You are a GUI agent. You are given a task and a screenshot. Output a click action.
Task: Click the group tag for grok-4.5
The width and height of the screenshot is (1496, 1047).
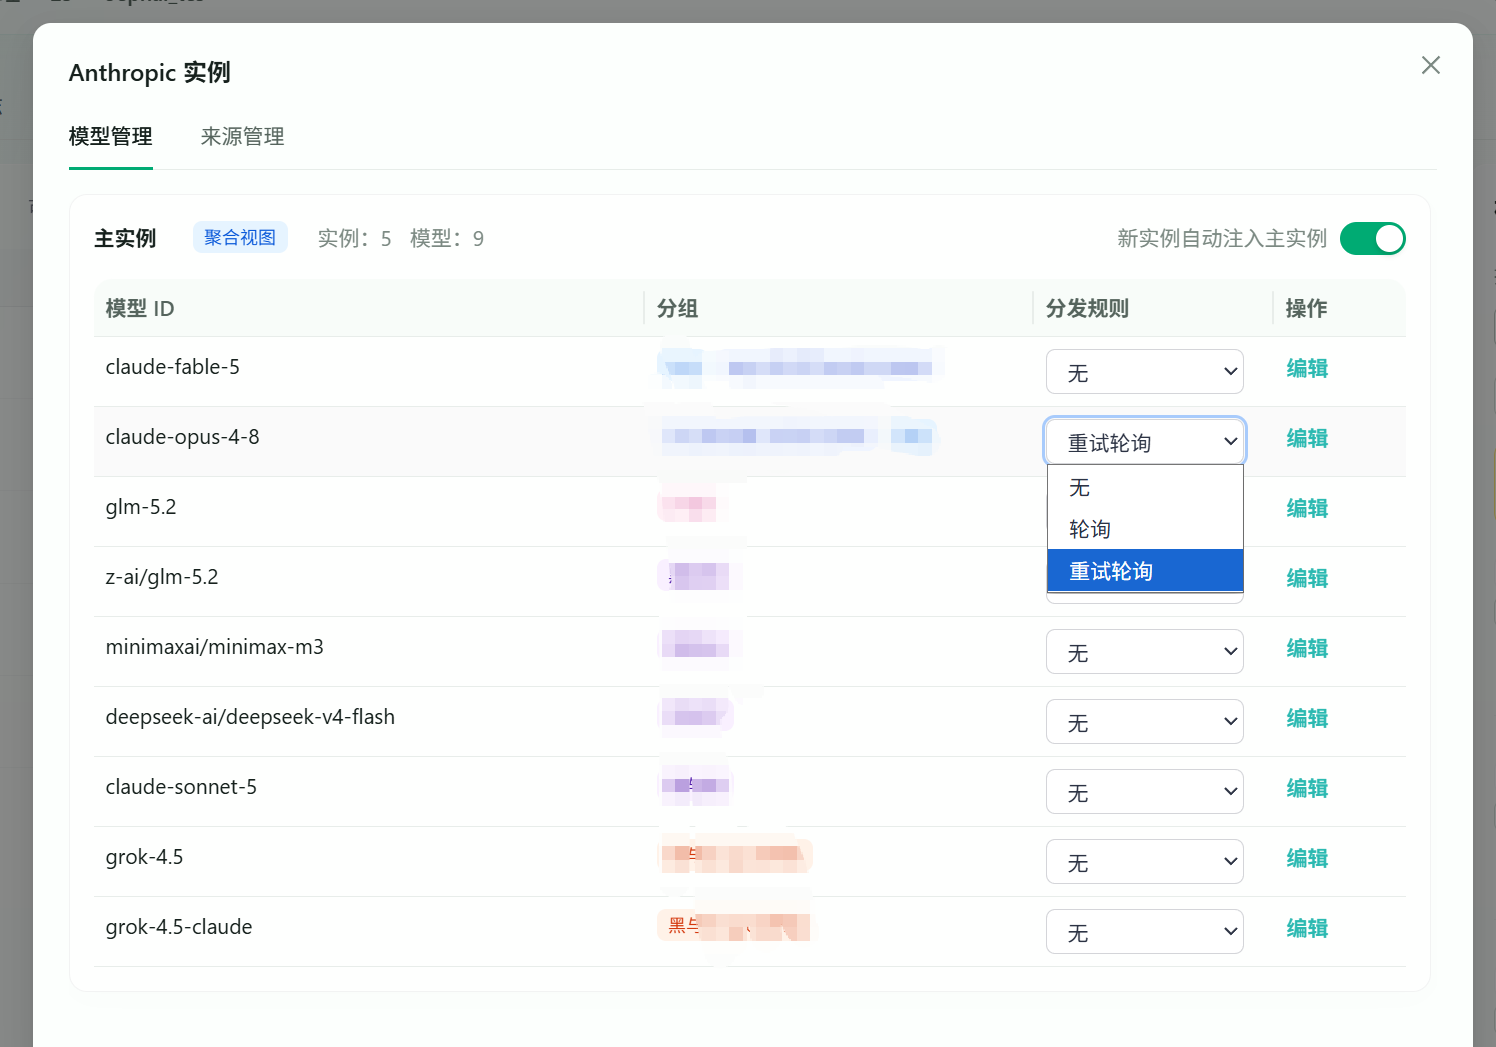[x=734, y=856]
